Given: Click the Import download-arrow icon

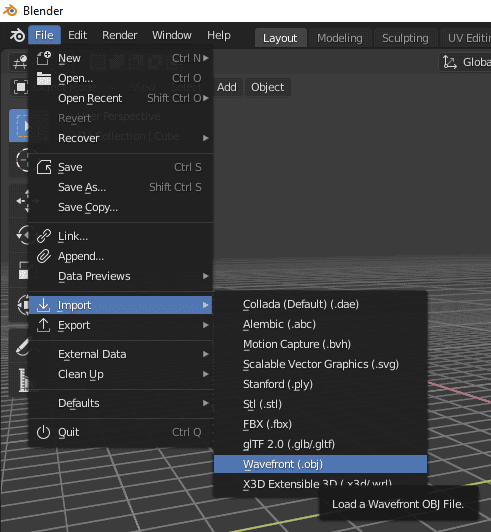Looking at the screenshot, I should 43,305.
